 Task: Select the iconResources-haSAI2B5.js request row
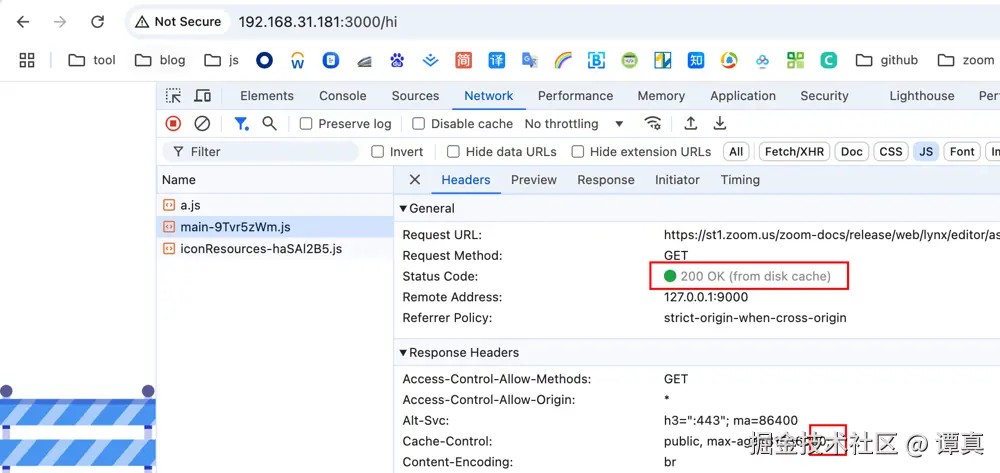point(275,249)
